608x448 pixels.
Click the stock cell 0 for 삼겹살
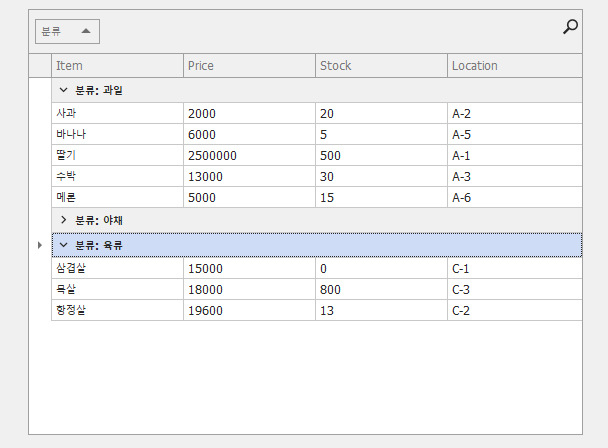pos(382,268)
